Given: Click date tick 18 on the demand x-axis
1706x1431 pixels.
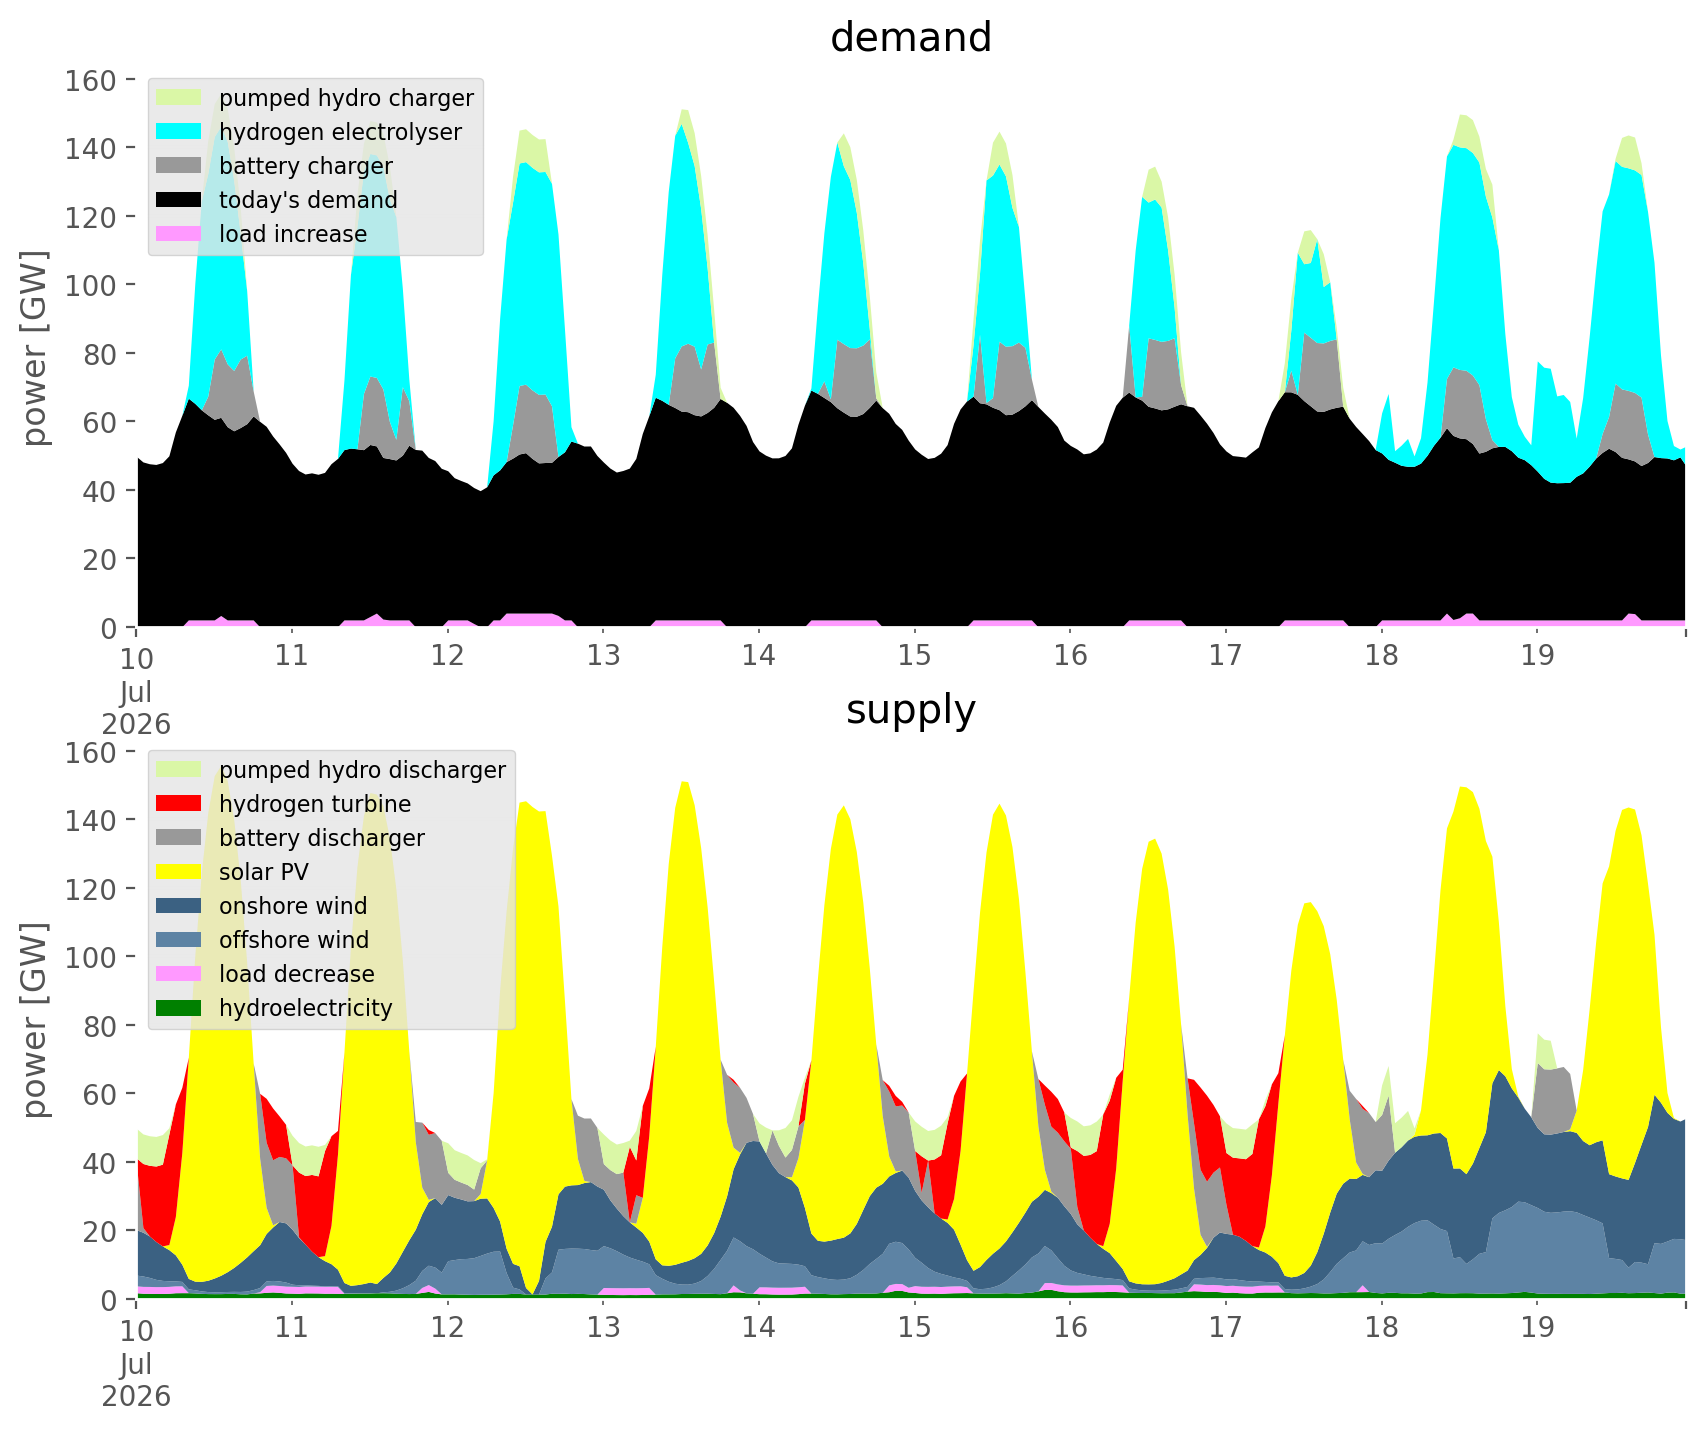Looking at the screenshot, I should click(x=1381, y=656).
